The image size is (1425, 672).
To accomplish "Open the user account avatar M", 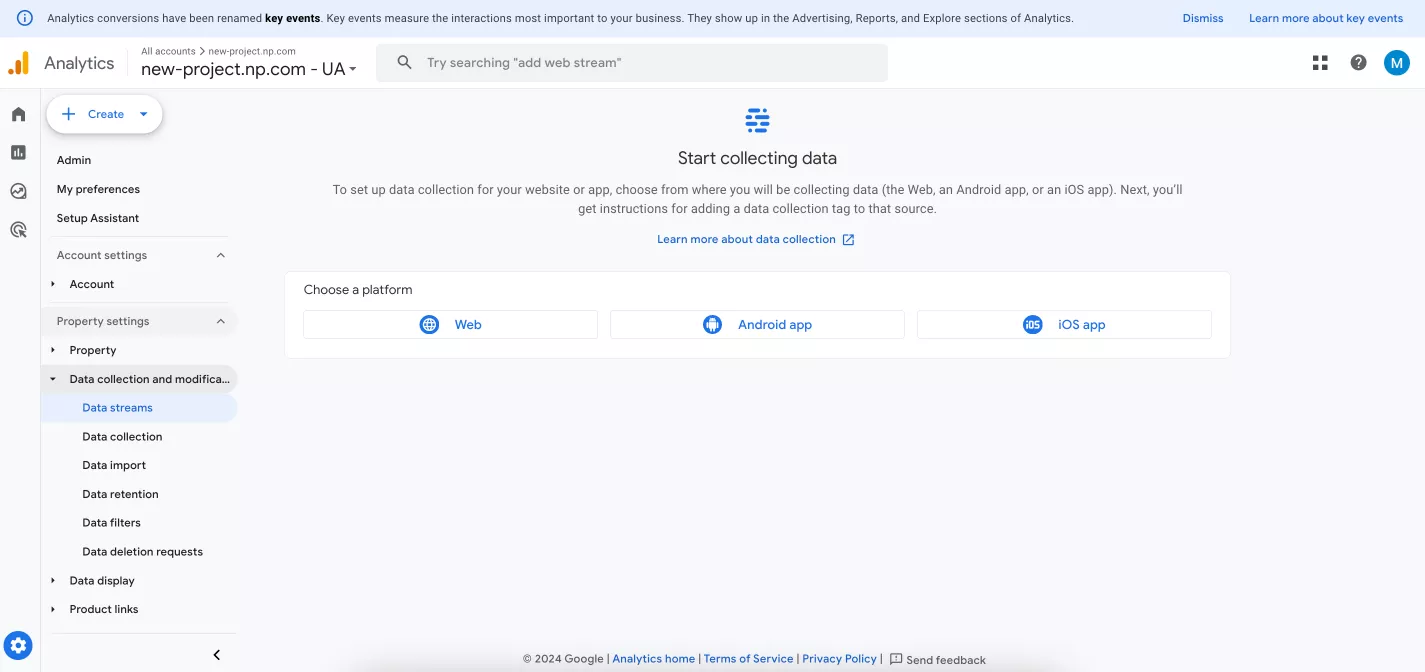I will 1396,63.
